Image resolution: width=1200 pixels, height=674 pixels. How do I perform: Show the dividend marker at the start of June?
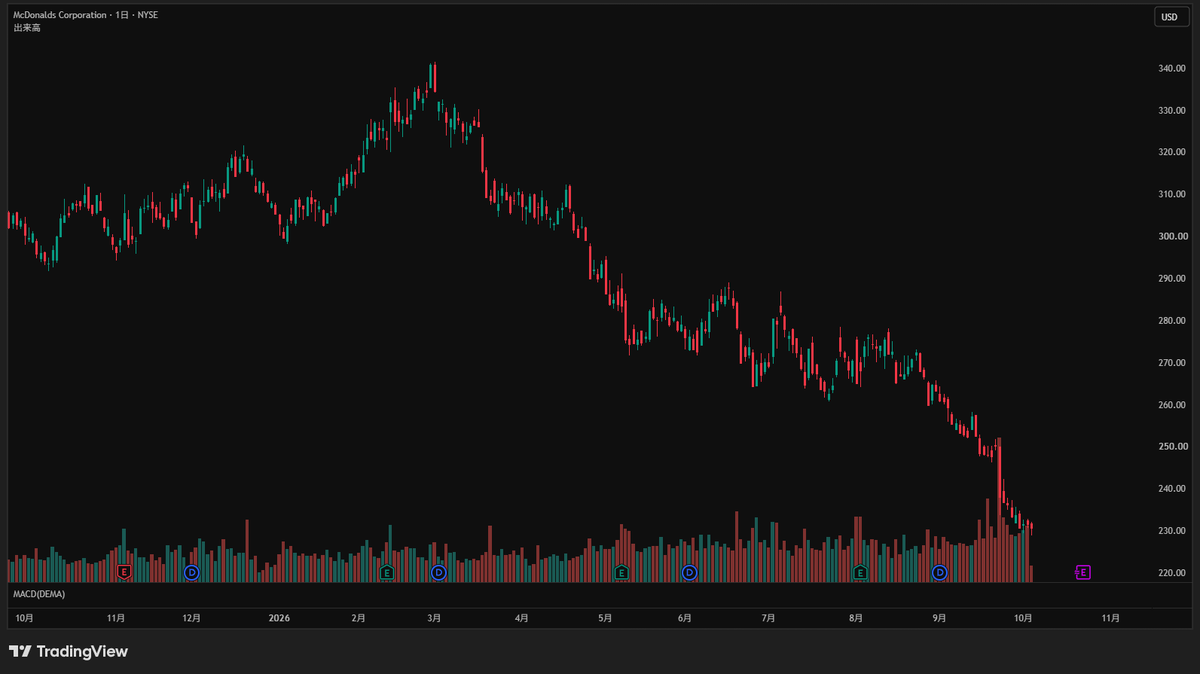point(689,572)
